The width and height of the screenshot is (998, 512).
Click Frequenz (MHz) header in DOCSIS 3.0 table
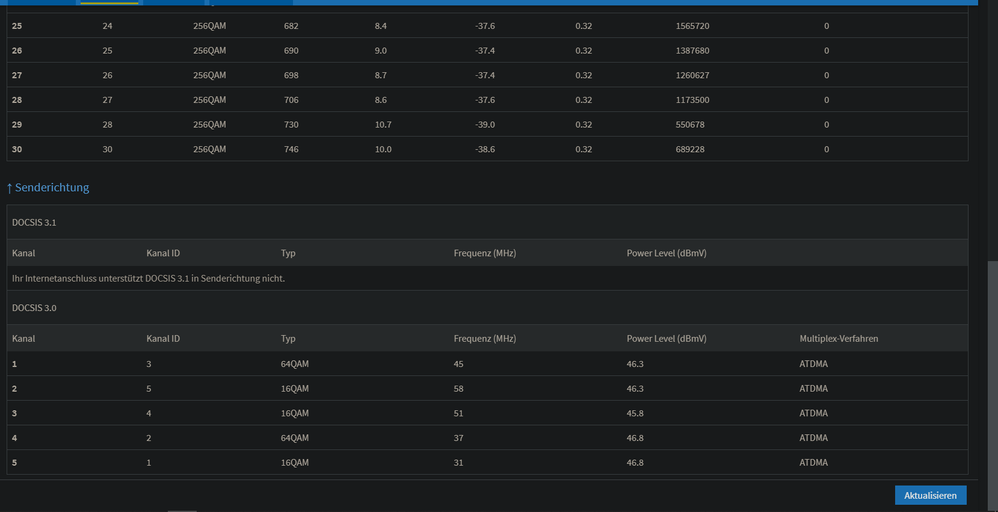pos(485,339)
